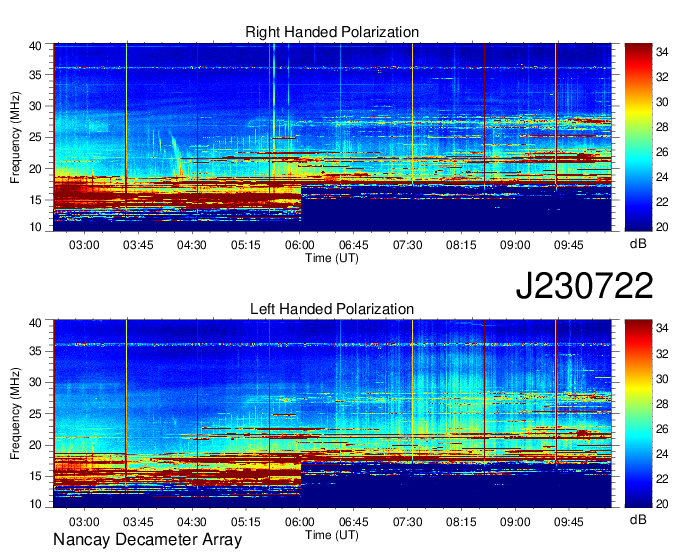This screenshot has width=680, height=552.
Task: Click the 35 frequency tick in bottom panel
Action: pyautogui.click(x=36, y=351)
